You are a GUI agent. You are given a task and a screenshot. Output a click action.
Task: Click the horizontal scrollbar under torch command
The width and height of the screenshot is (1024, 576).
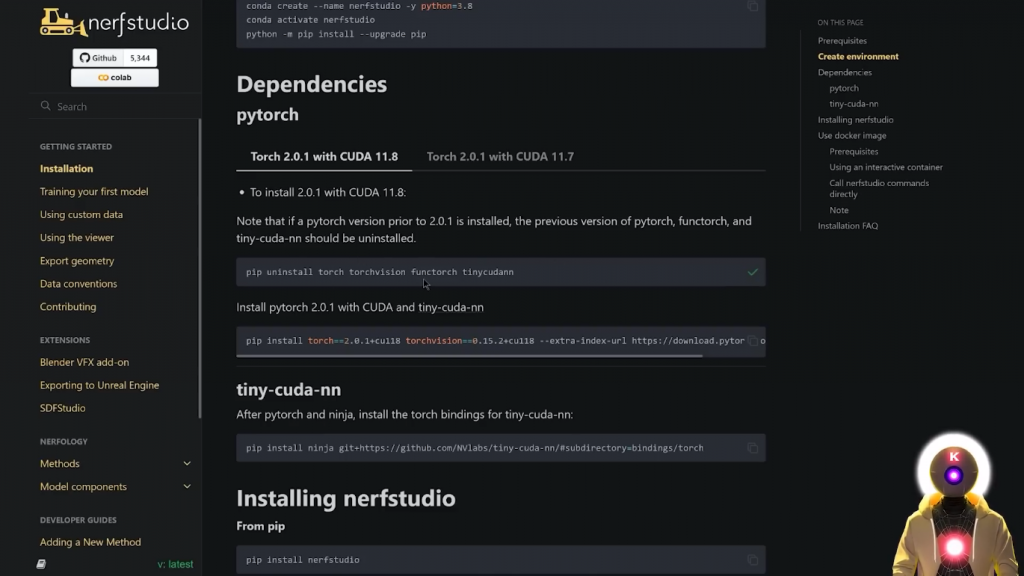[x=470, y=355]
